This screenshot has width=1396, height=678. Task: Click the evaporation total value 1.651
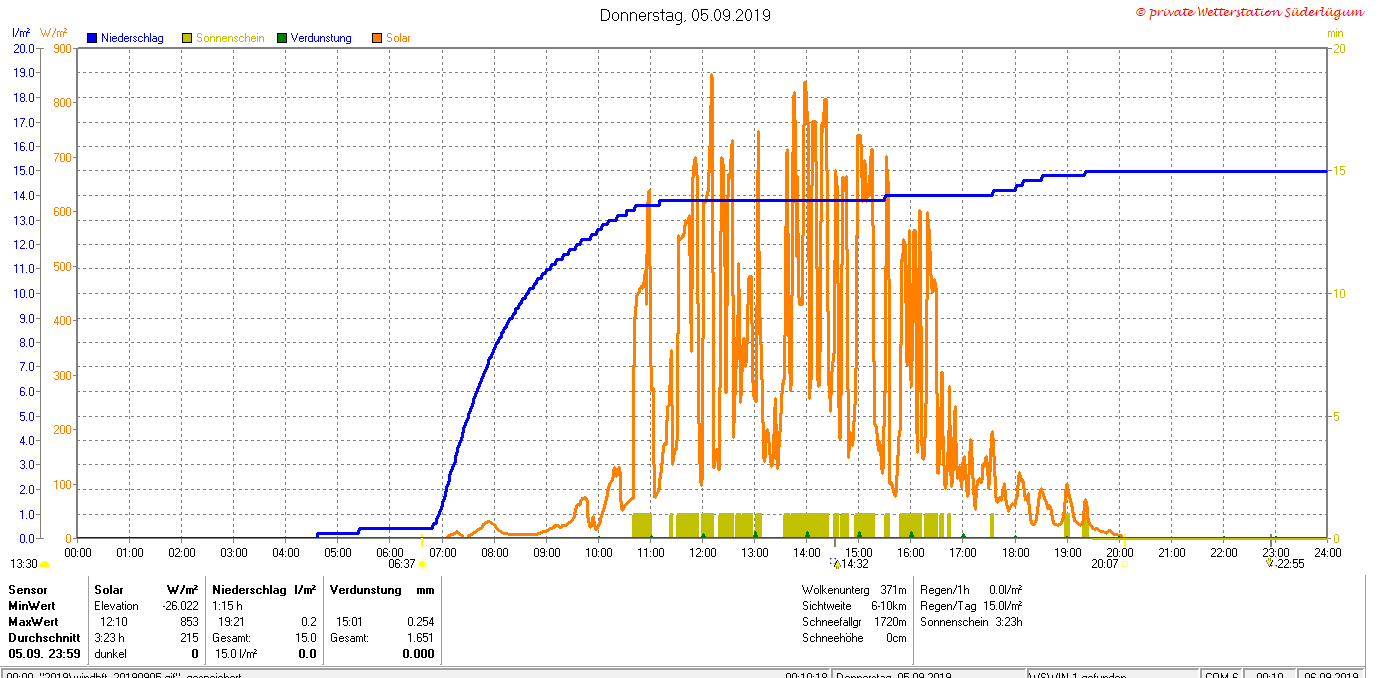point(420,638)
